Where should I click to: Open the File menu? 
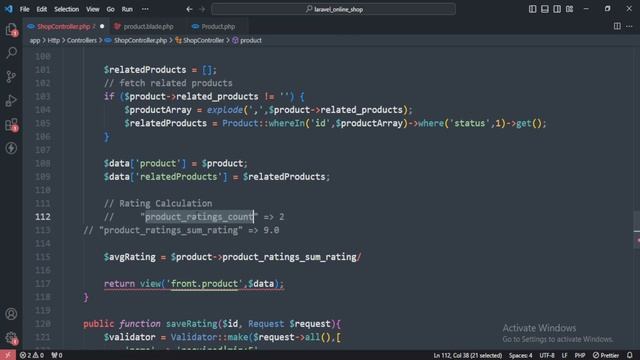tap(24, 9)
